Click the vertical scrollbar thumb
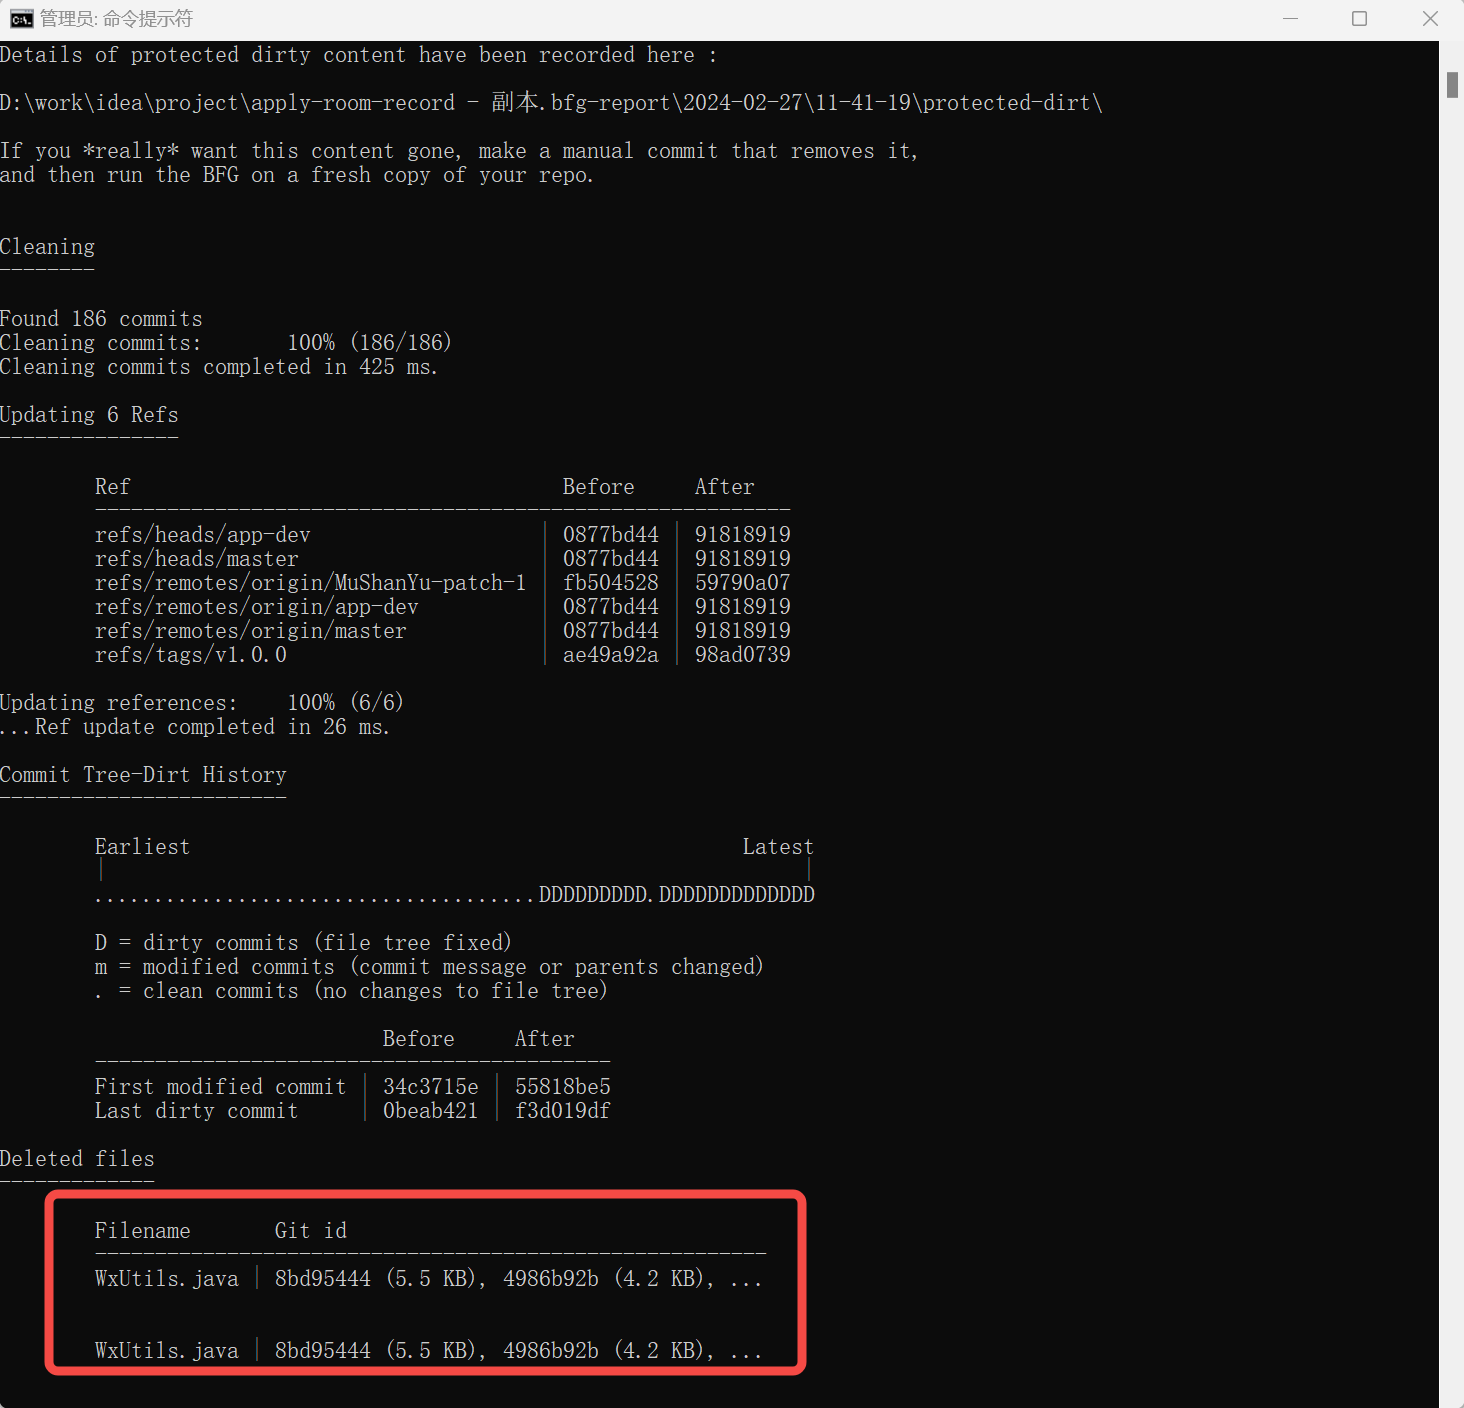1464x1408 pixels. (x=1452, y=85)
